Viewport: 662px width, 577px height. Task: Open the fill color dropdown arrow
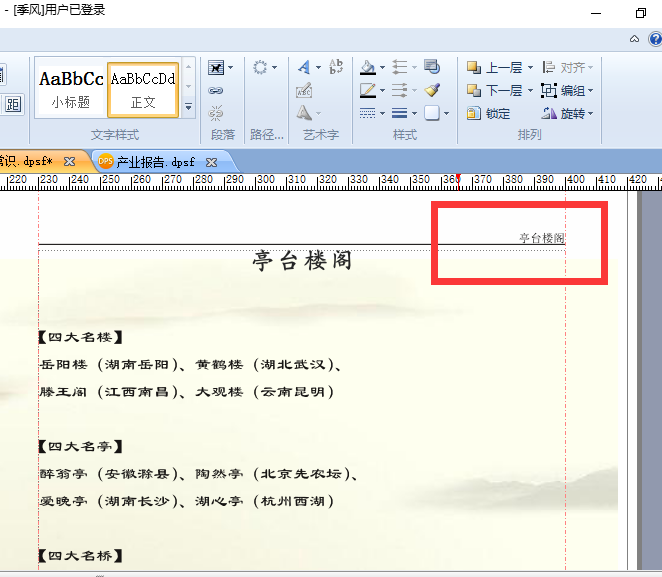point(383,68)
